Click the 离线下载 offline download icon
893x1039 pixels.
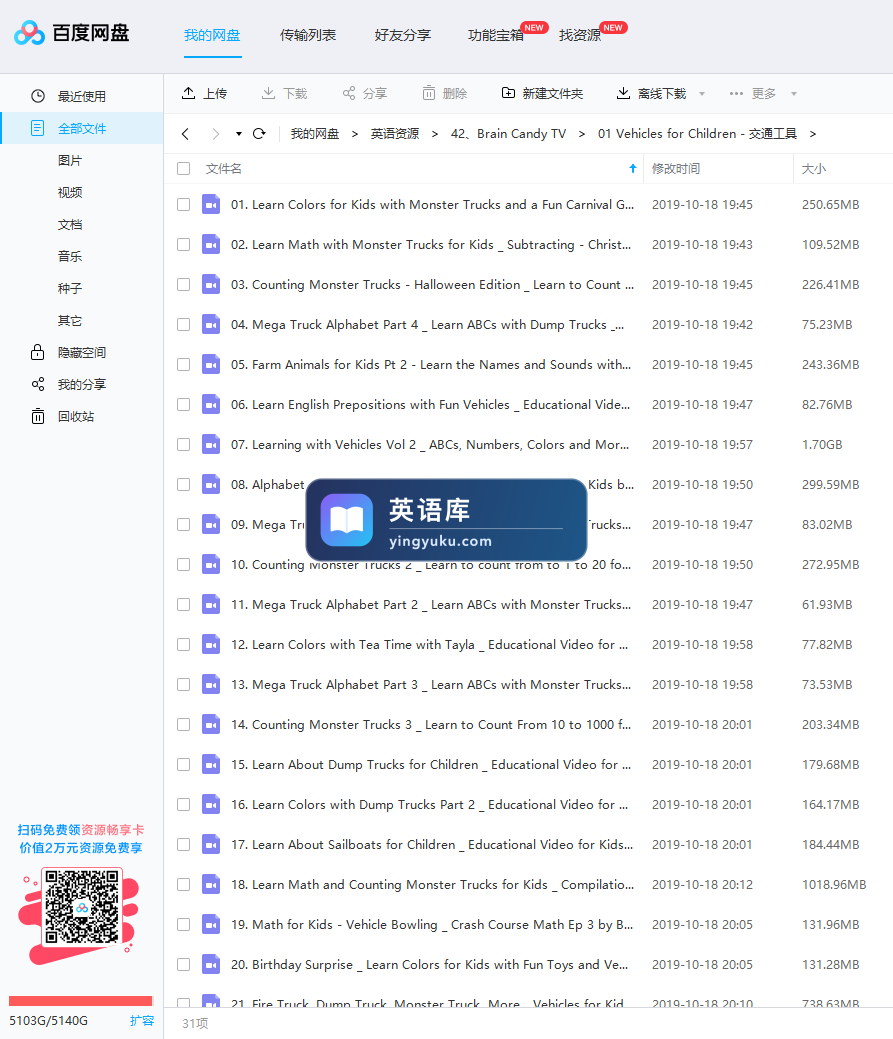point(623,93)
